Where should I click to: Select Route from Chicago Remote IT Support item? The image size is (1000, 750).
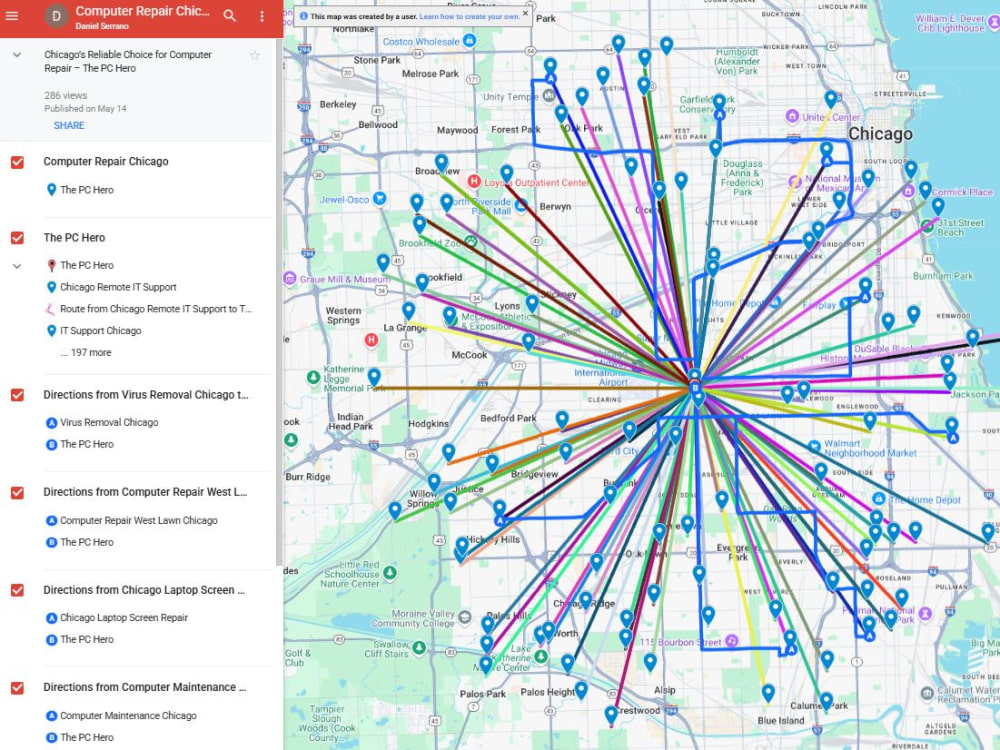(156, 309)
